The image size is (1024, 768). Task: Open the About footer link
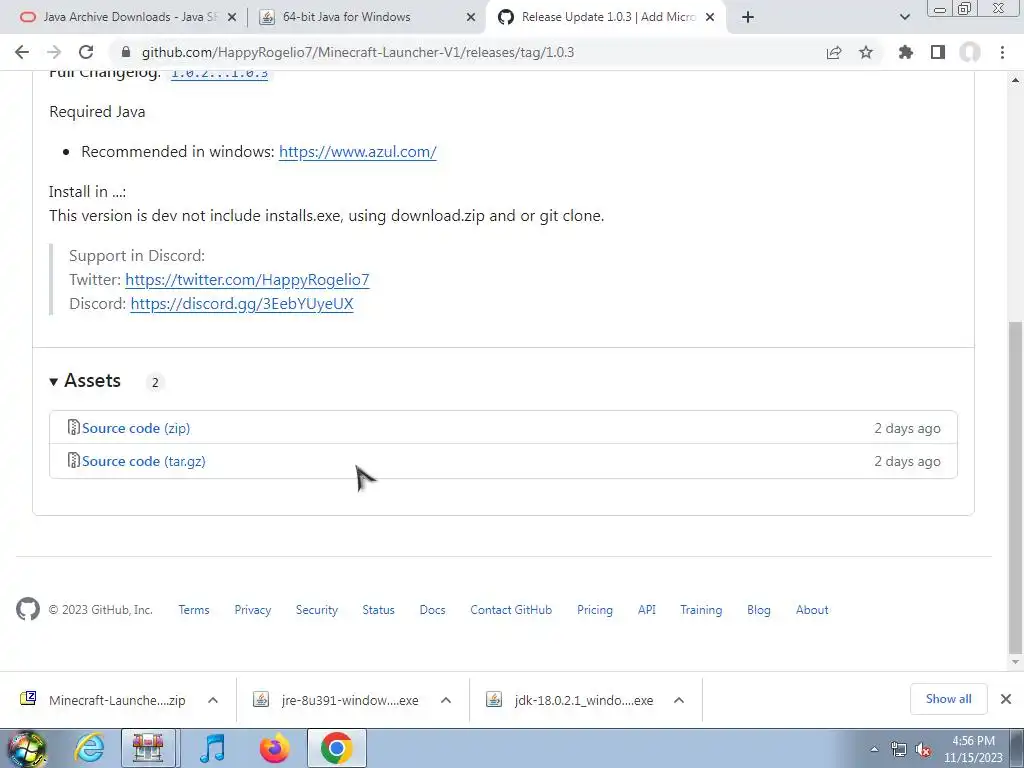click(812, 610)
